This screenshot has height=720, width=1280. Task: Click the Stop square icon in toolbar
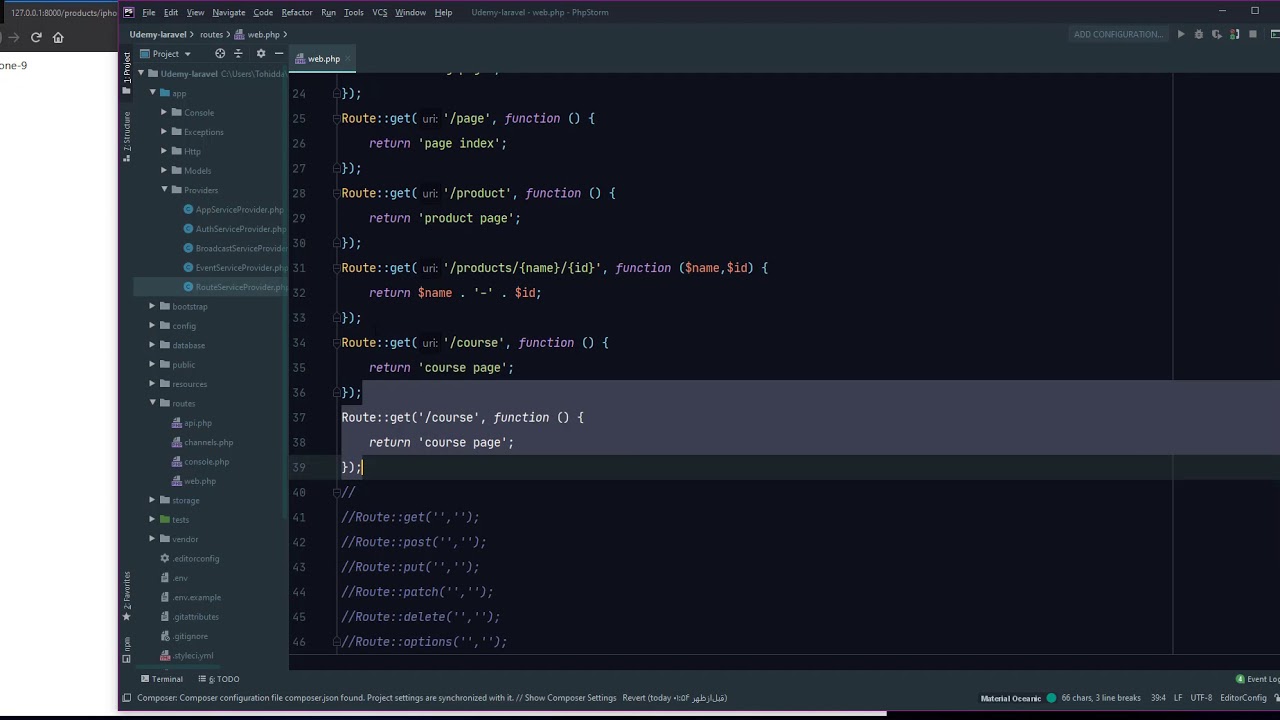(1252, 34)
